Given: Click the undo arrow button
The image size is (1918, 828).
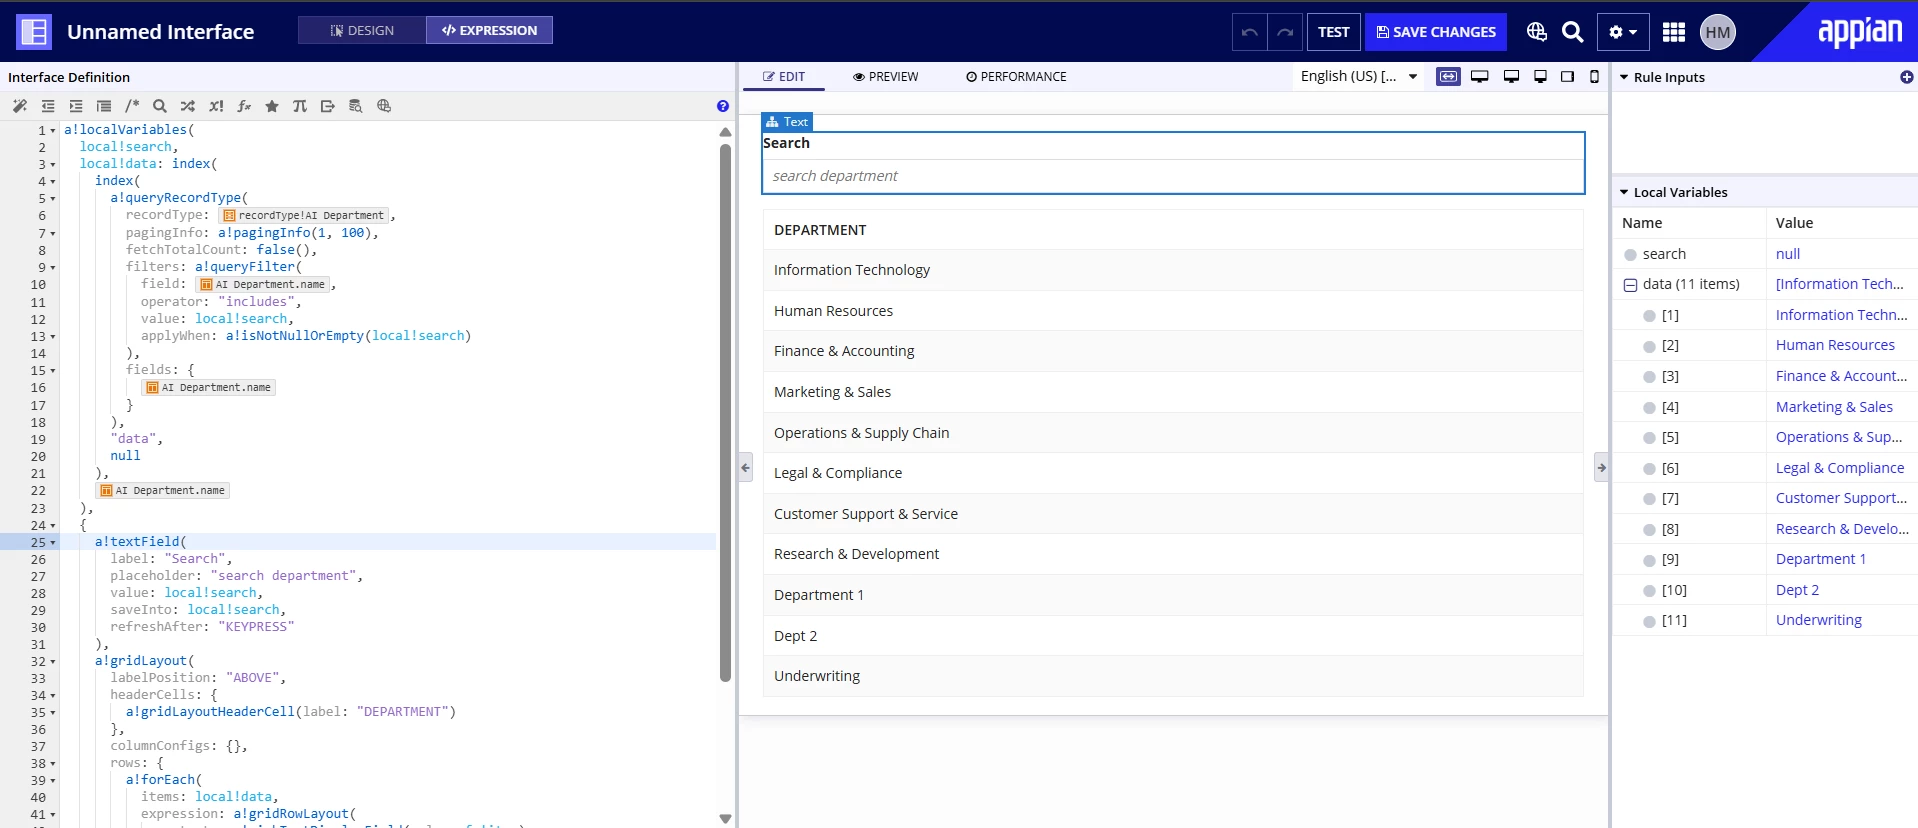Looking at the screenshot, I should pyautogui.click(x=1250, y=32).
